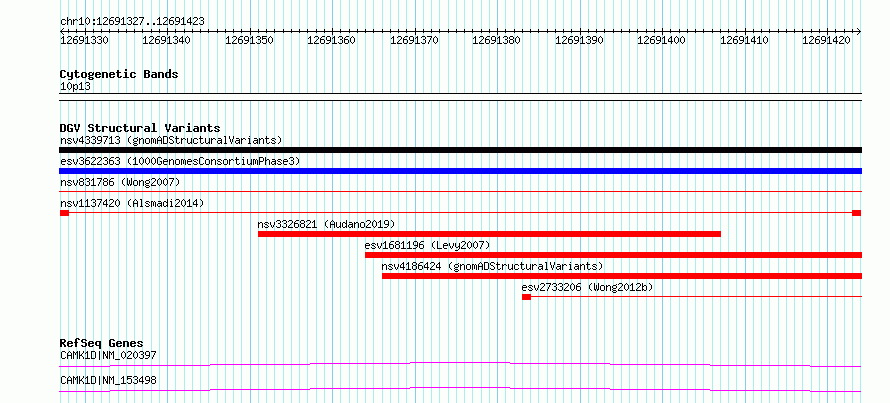This screenshot has width=890, height=403.
Task: Click ruler tick label 12691410
Action: tap(744, 40)
